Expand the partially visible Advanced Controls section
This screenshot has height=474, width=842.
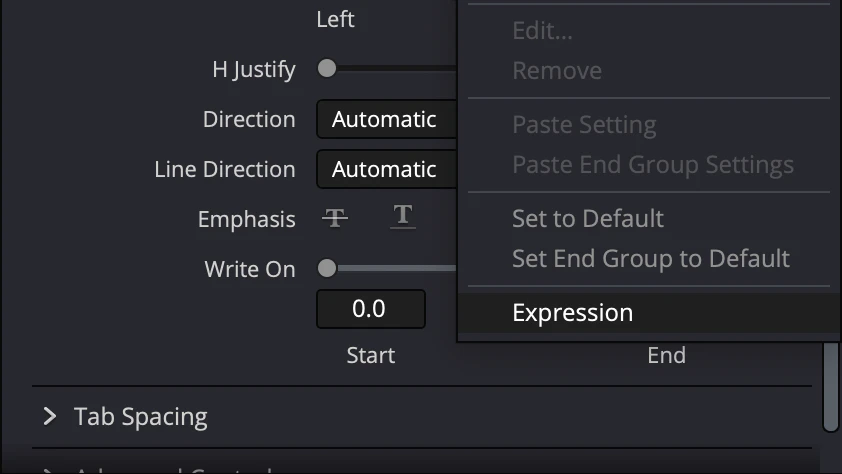tap(50, 470)
